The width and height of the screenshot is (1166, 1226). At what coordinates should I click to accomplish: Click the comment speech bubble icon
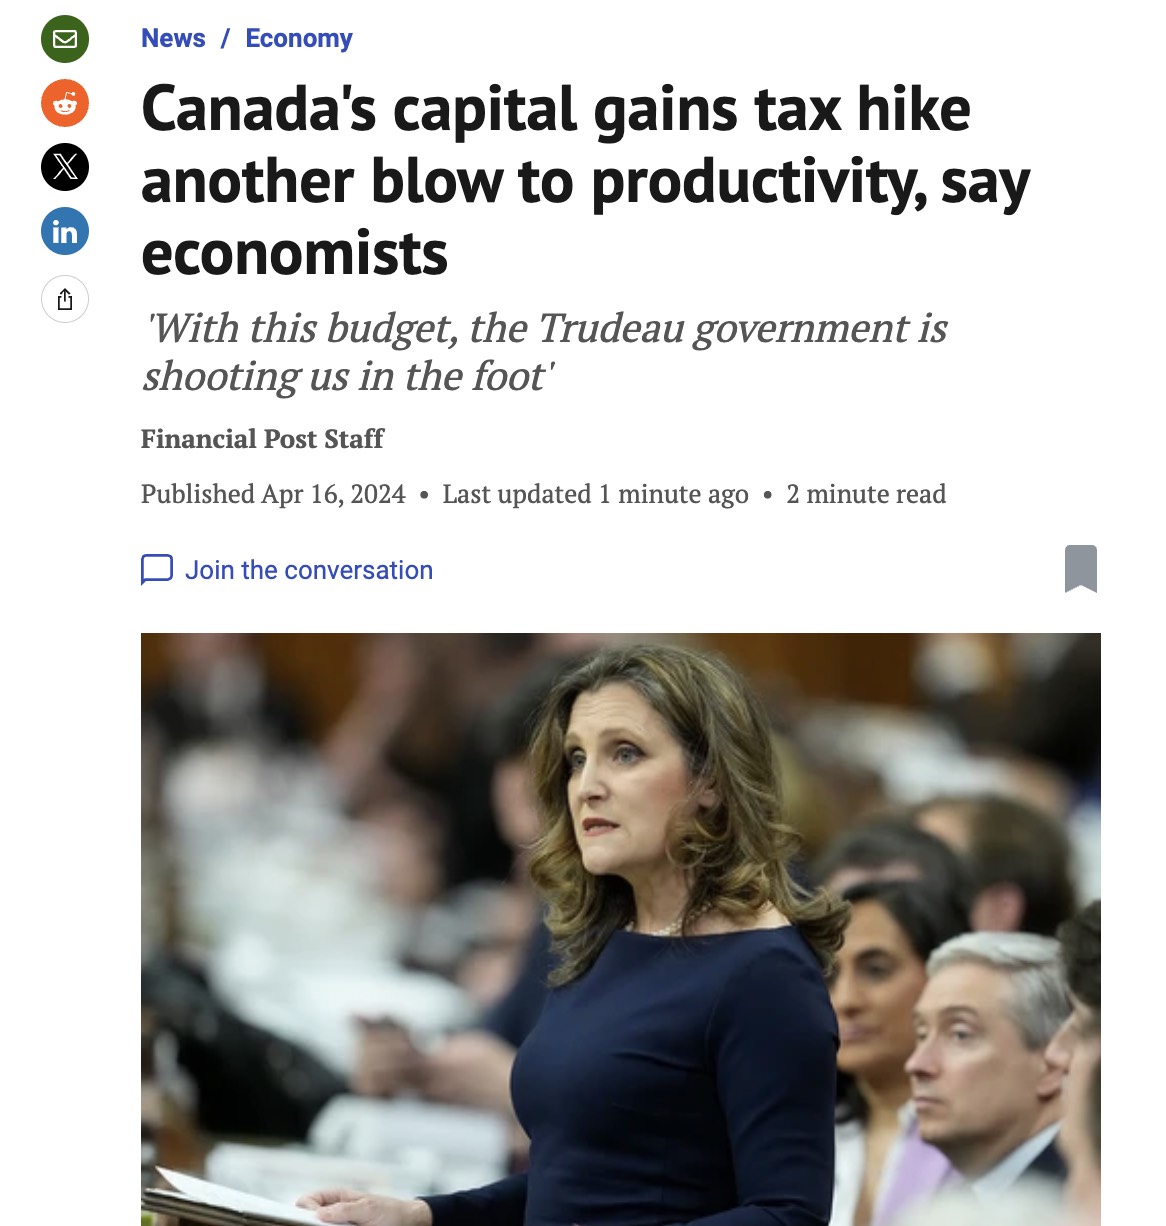[x=157, y=570]
